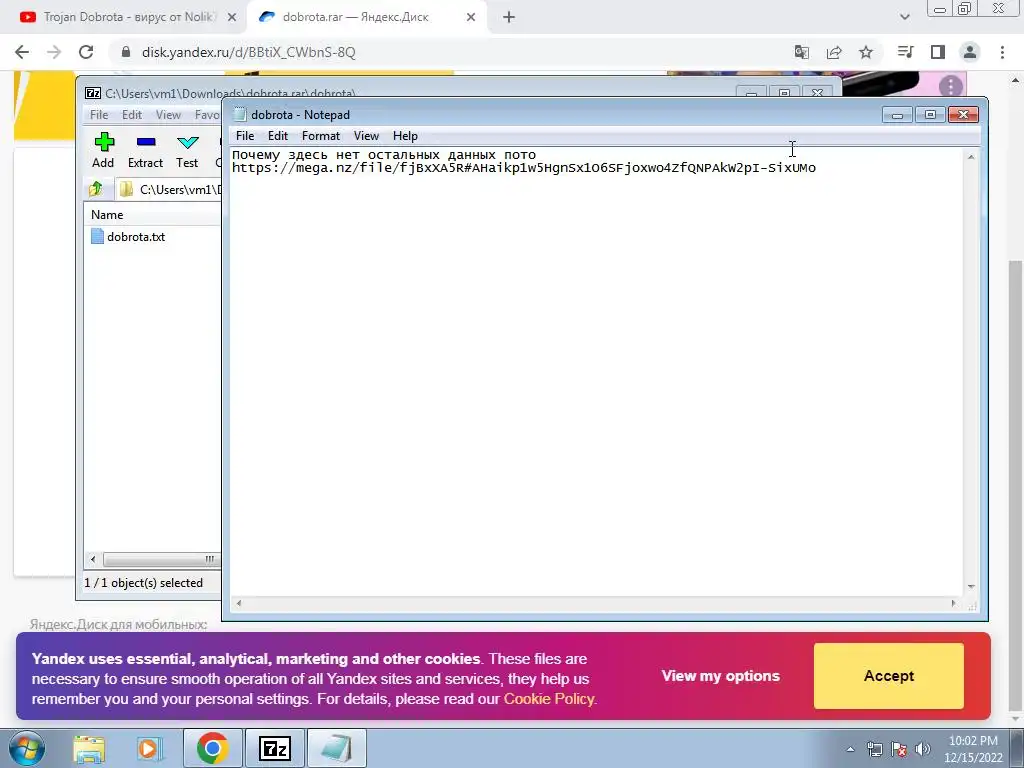Screen dimensions: 1024x768
Task: Click the mega.nz URL line in Notepad
Action: [524, 168]
